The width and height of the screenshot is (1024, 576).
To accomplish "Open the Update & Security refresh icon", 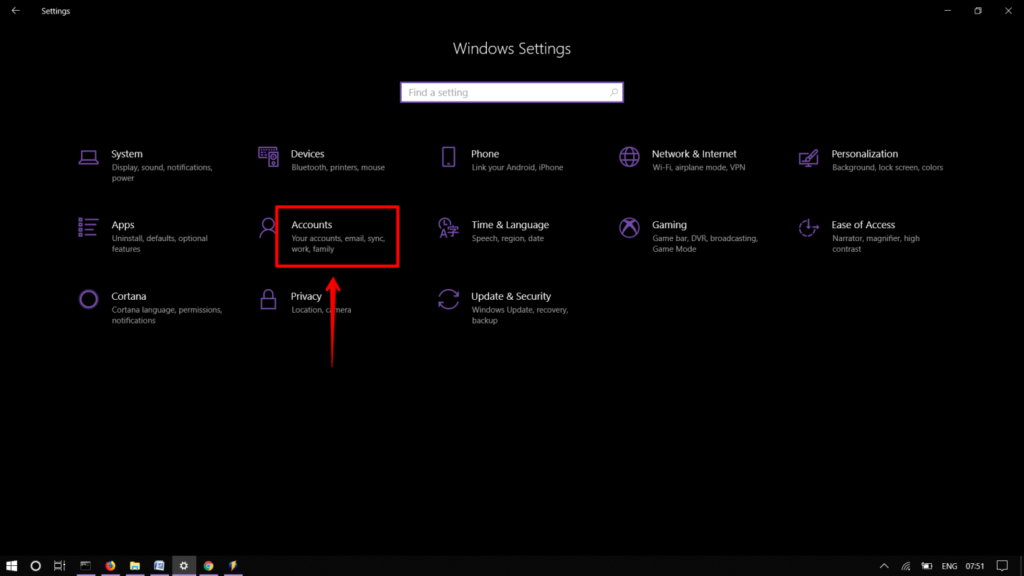I will click(448, 299).
